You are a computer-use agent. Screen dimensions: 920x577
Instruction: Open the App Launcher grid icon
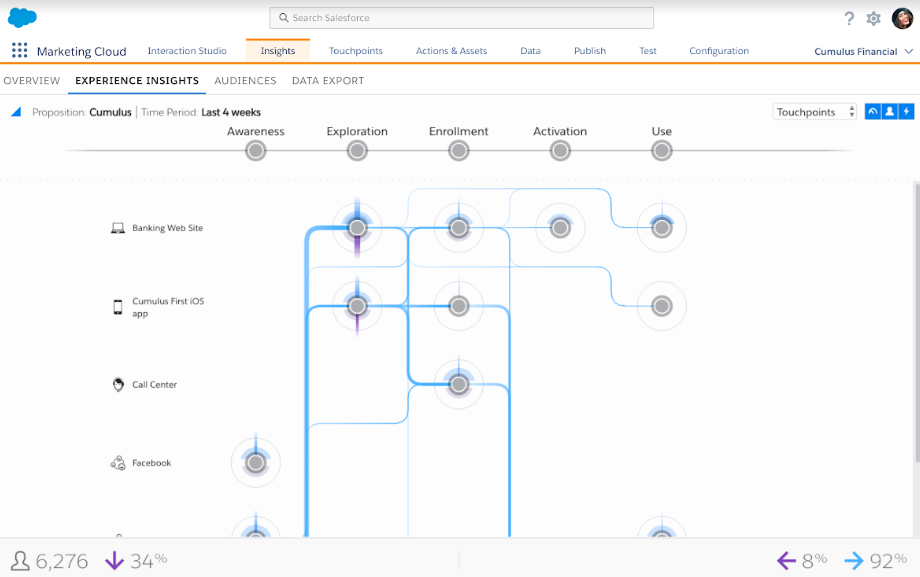[19, 51]
